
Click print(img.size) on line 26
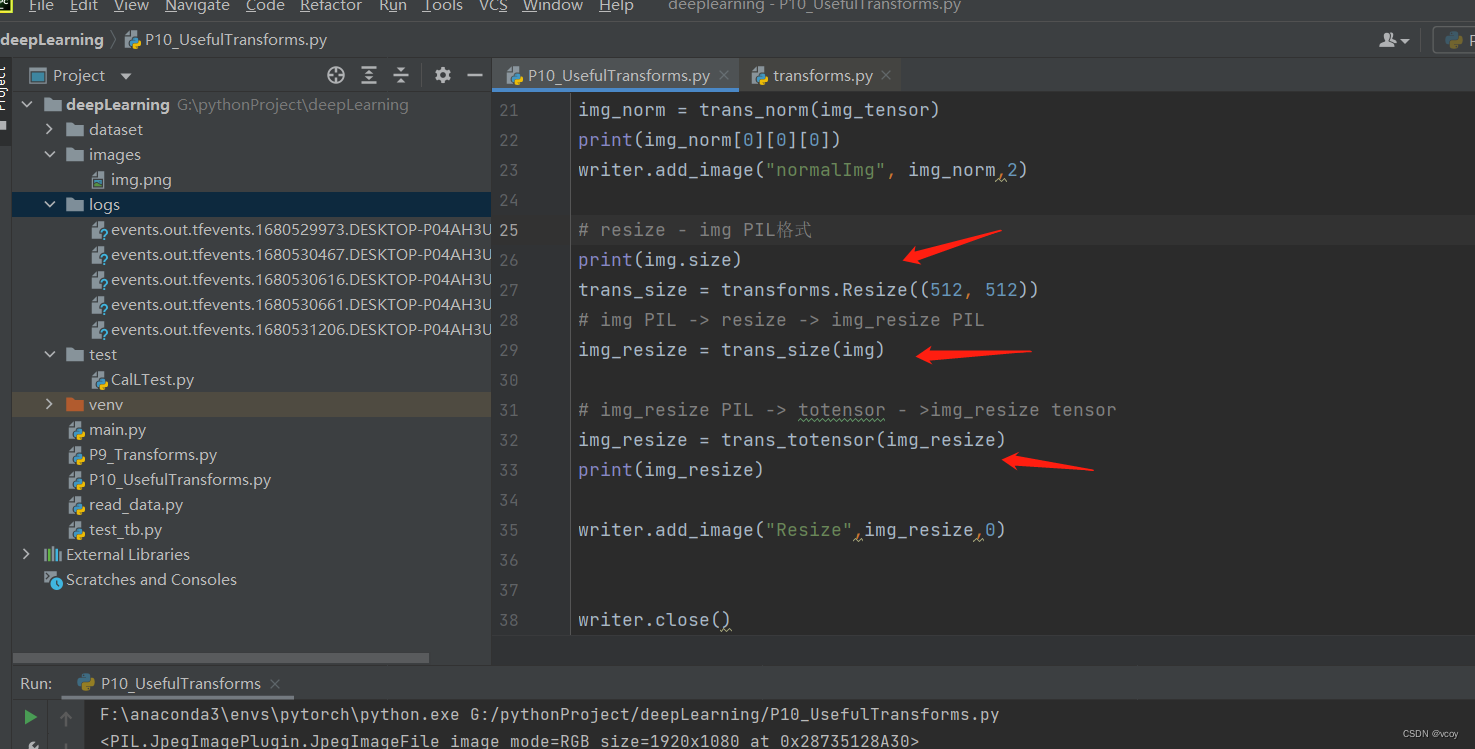660,260
